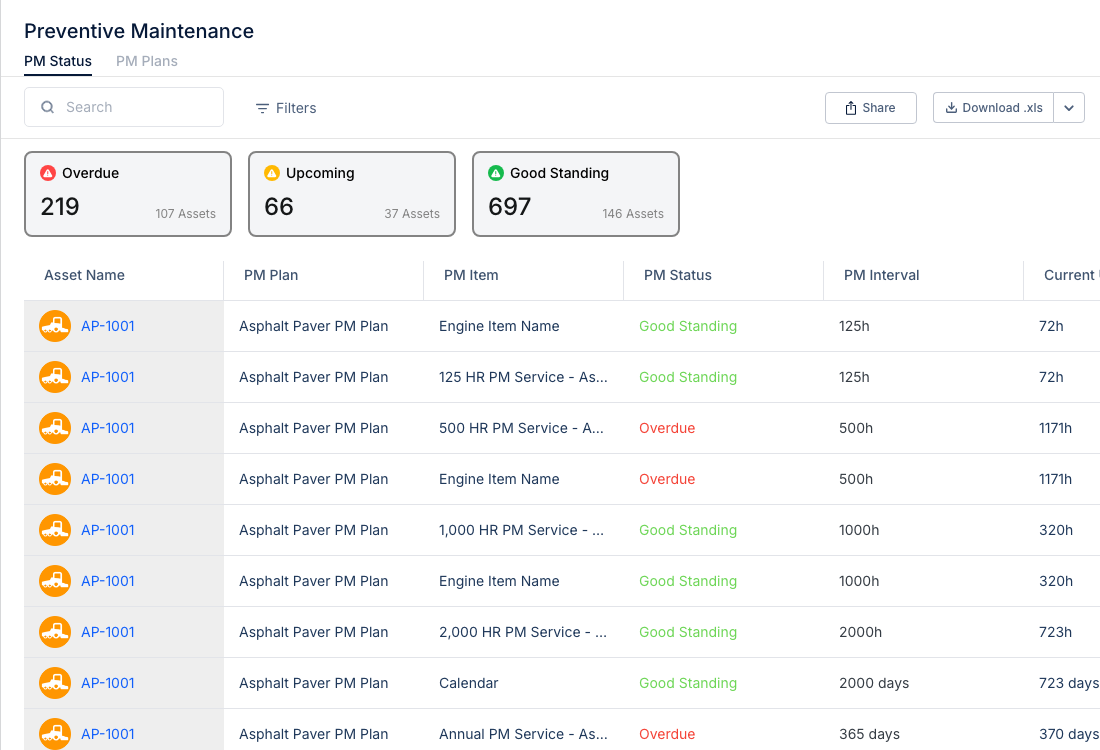The image size is (1100, 750).
Task: Open AP-1001 link in 1,000 HR PM Service row
Action: (x=107, y=530)
